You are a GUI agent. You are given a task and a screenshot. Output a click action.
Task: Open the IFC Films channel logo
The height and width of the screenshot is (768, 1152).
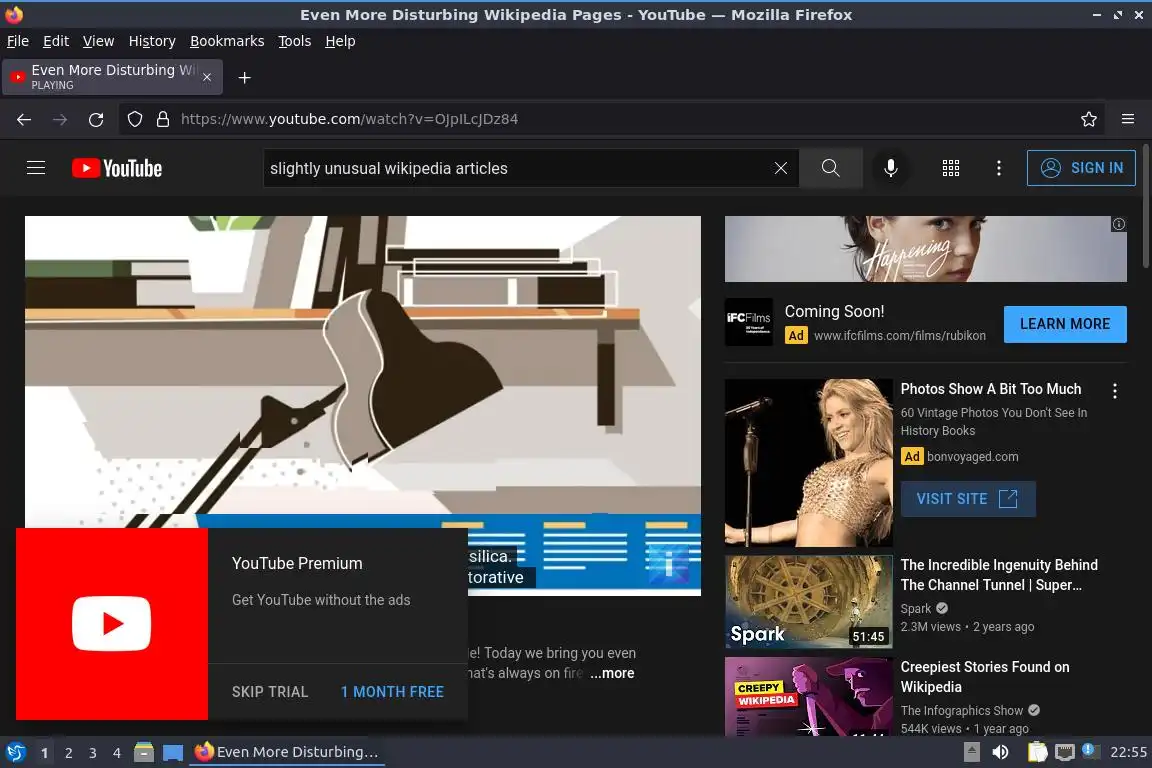tap(749, 322)
